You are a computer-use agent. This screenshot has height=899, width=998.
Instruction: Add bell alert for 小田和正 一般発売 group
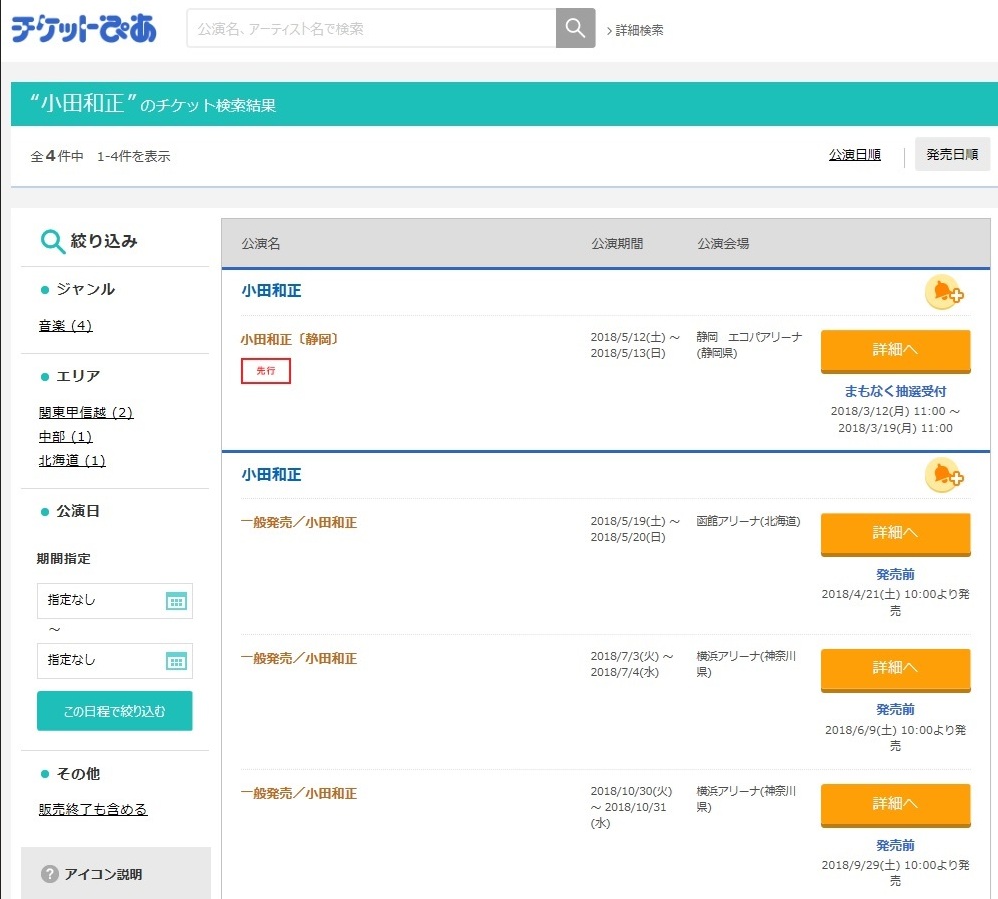(x=945, y=475)
